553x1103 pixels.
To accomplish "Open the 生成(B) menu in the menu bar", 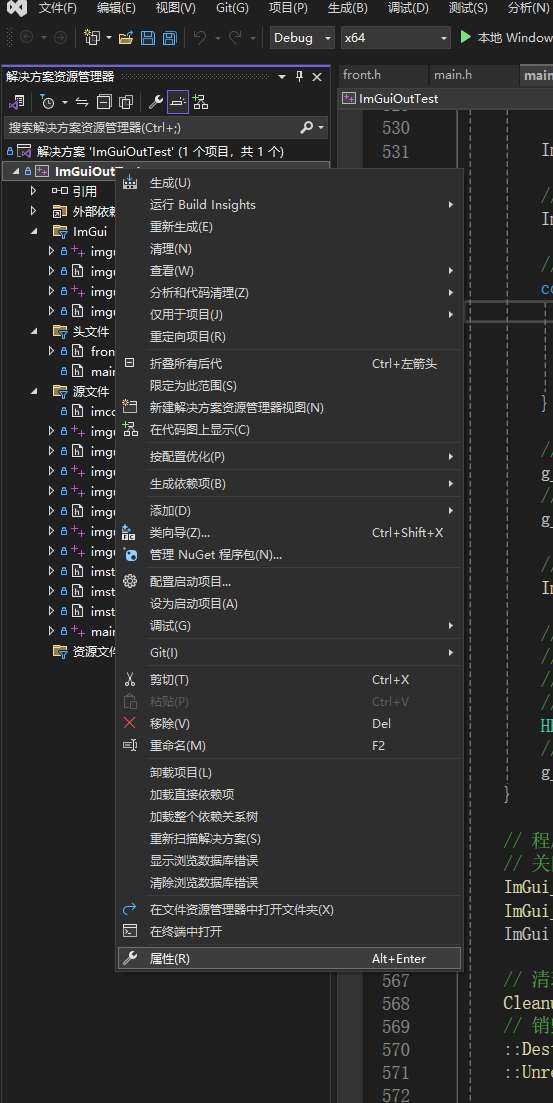I will [348, 8].
